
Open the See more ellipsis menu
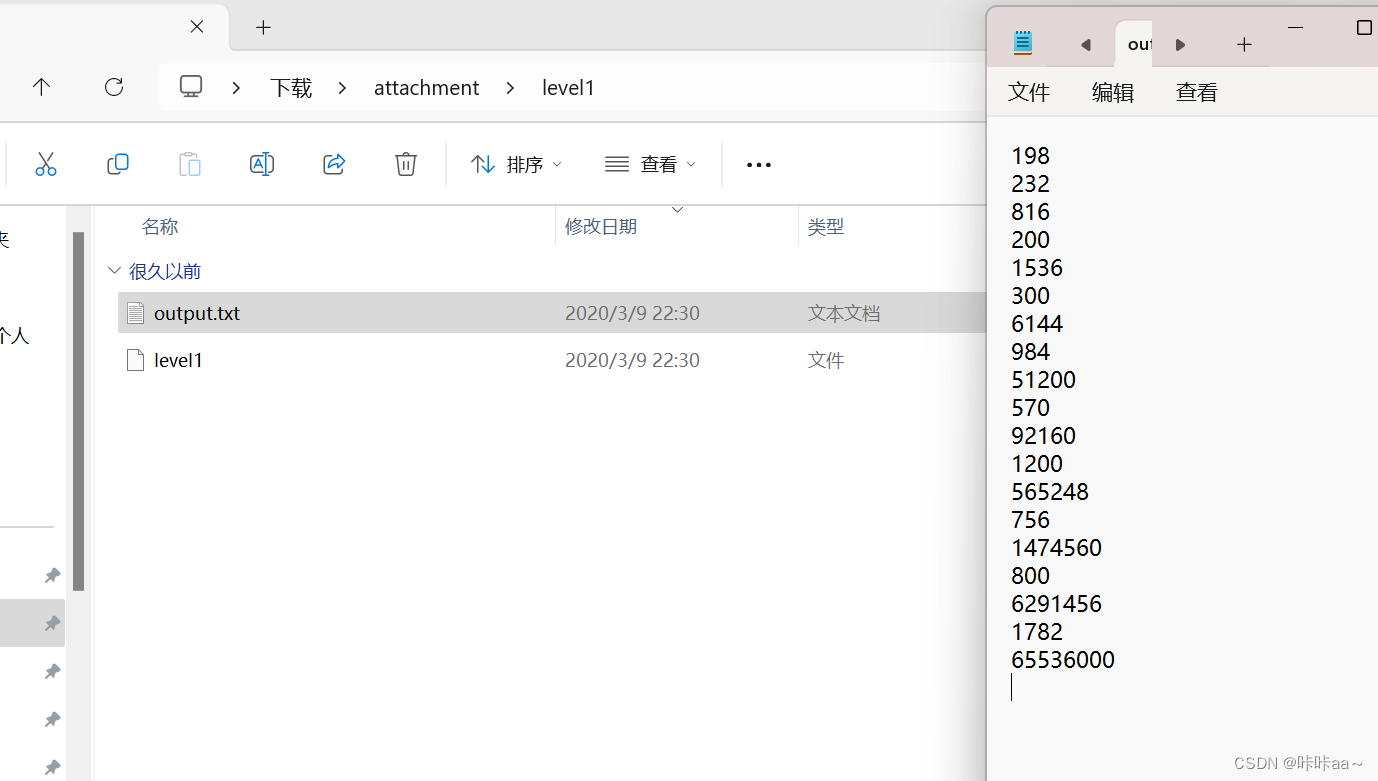pos(758,163)
